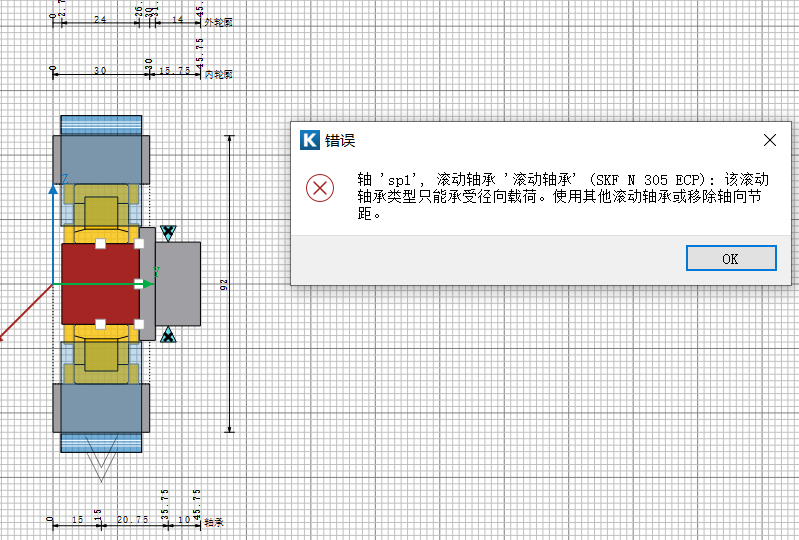The height and width of the screenshot is (540, 799).
Task: Click the 14 dimension value in outer contour row
Action: pyautogui.click(x=177, y=19)
